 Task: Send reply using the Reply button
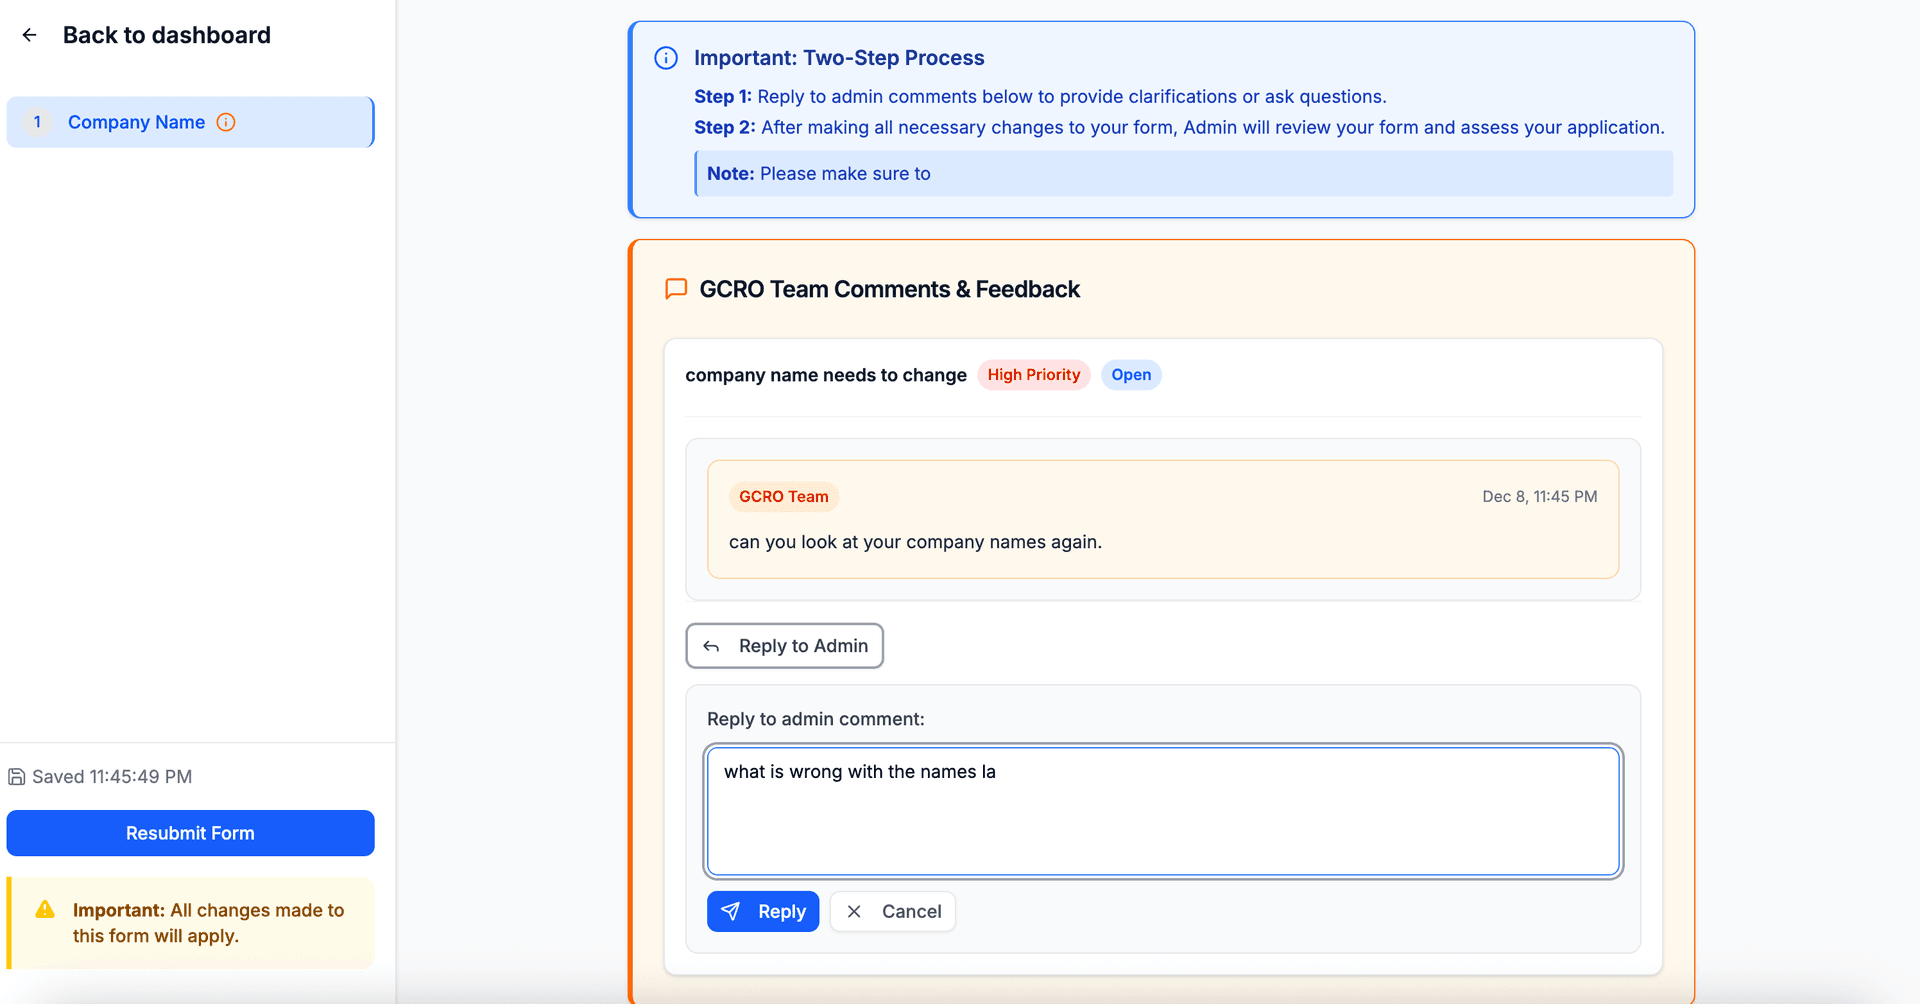(763, 911)
